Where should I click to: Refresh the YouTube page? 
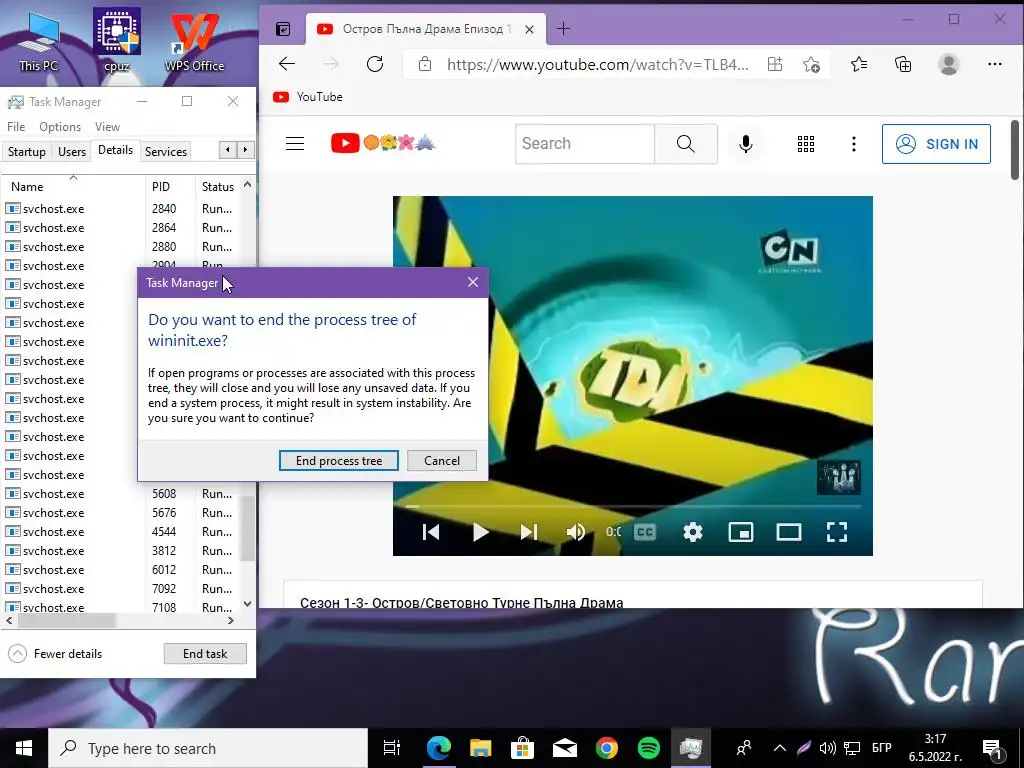pyautogui.click(x=375, y=64)
